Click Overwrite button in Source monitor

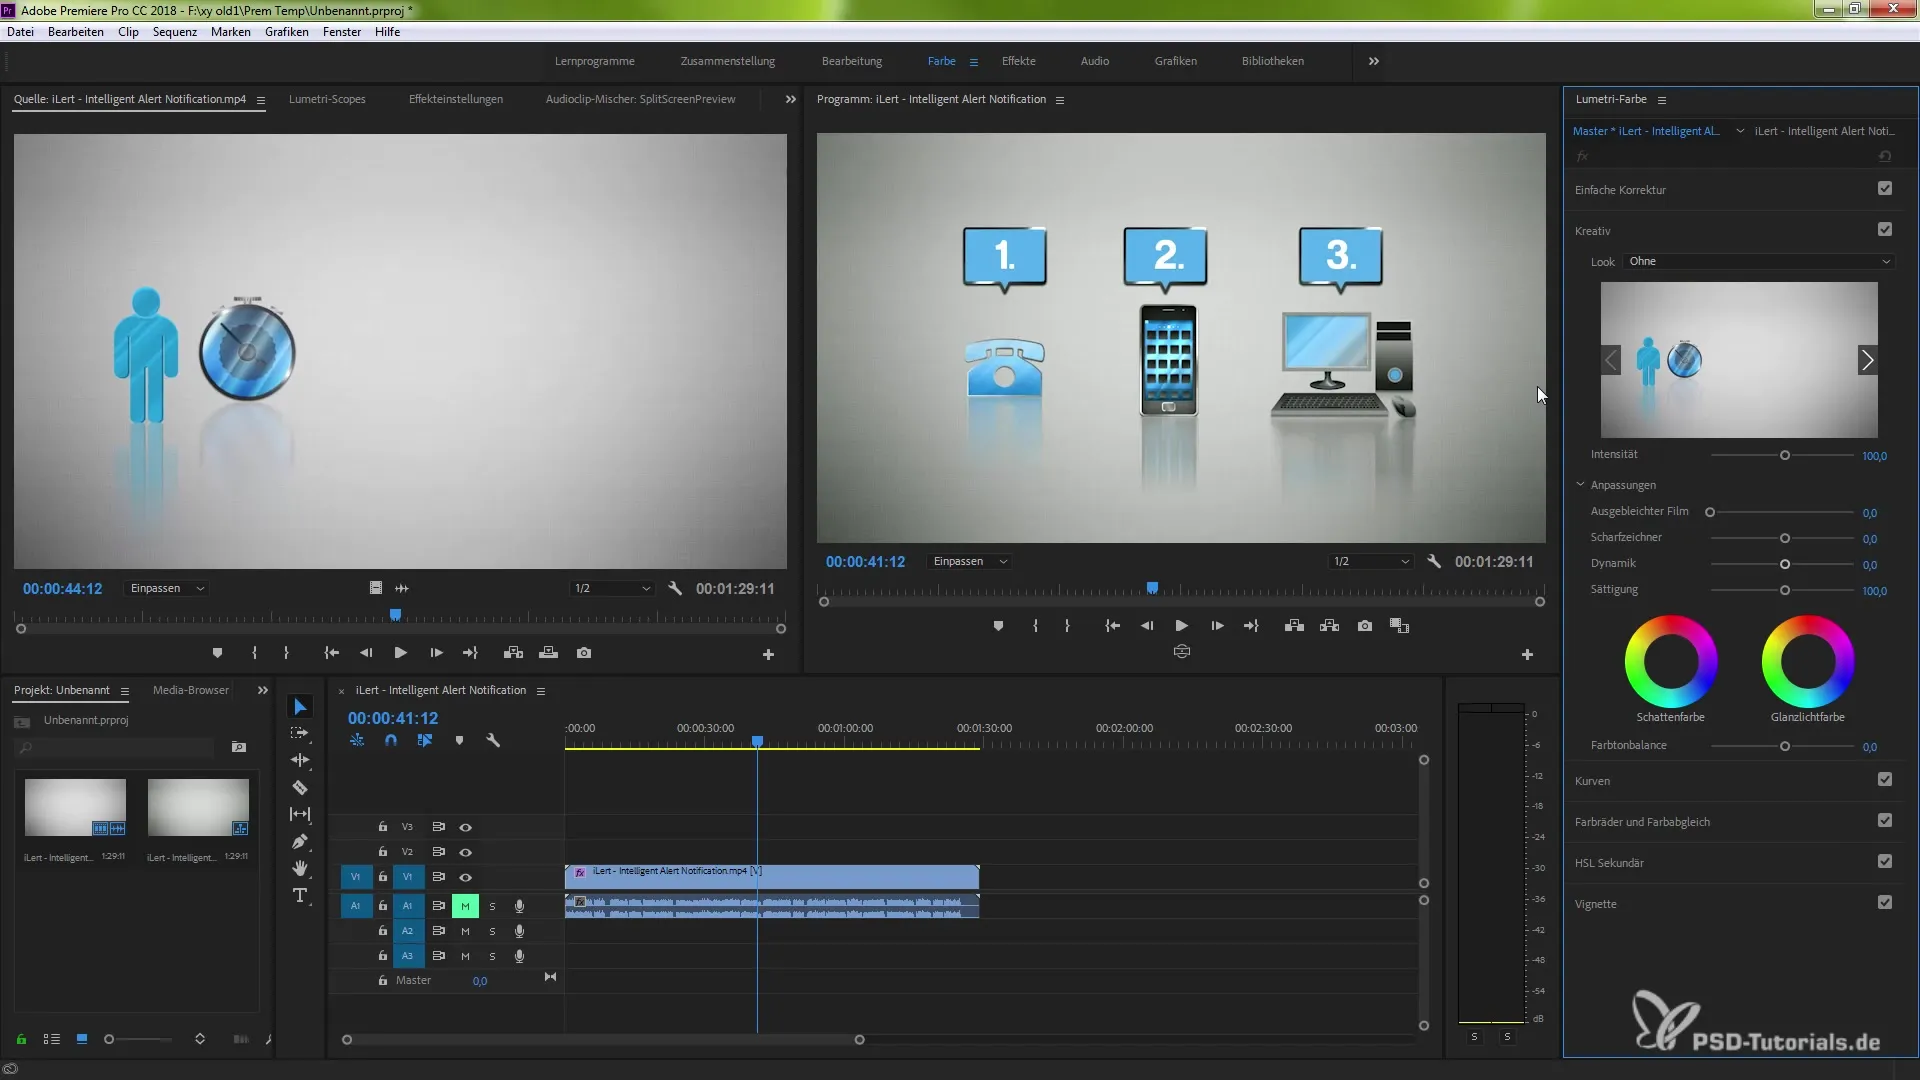(548, 653)
